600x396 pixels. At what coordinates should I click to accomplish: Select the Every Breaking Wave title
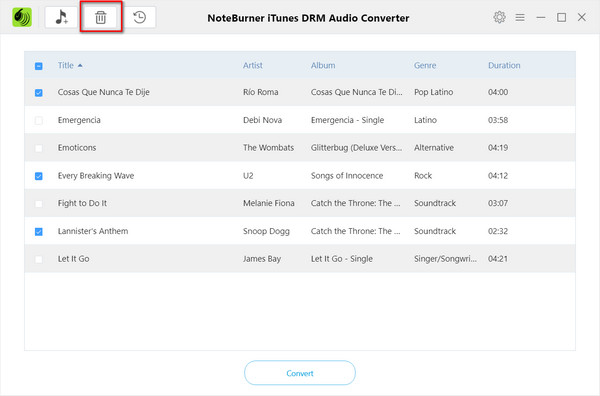[x=96, y=176]
